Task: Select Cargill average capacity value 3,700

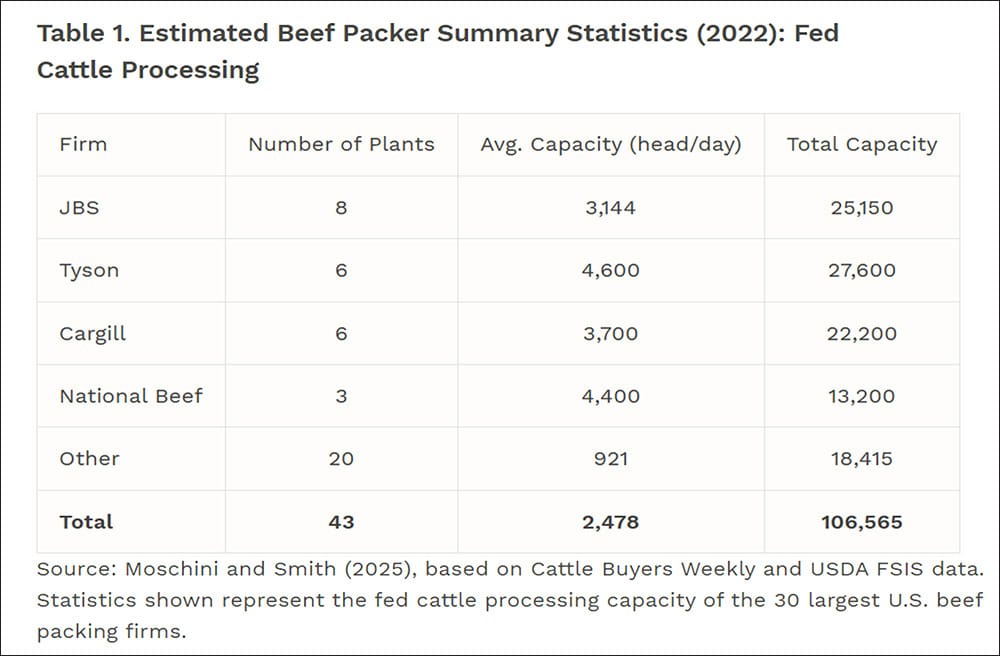Action: 611,333
